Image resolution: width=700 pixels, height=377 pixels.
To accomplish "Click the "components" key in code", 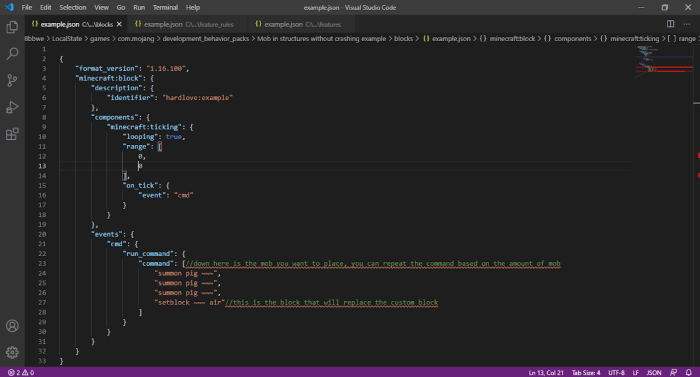I will (x=115, y=117).
